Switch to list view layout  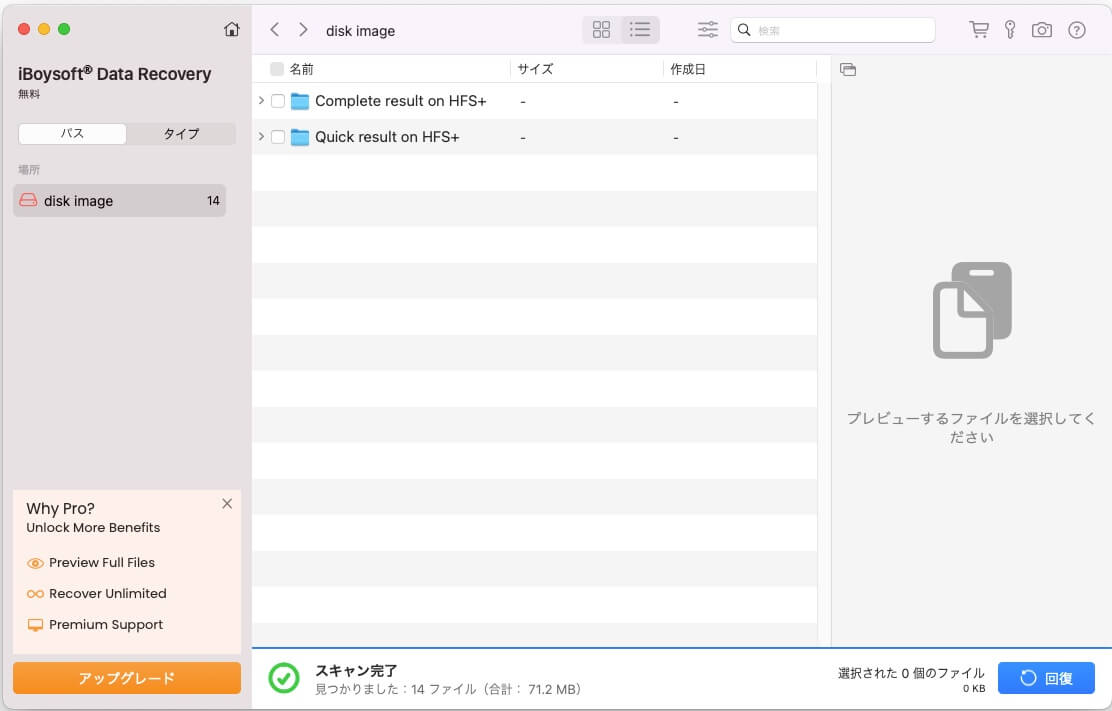(640, 30)
